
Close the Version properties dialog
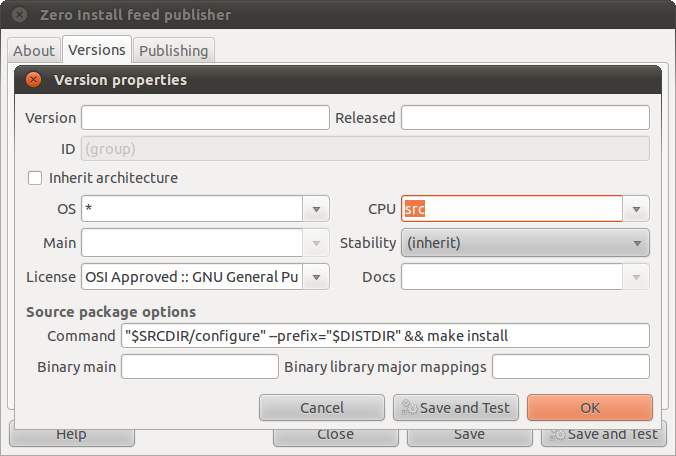tap(33, 80)
